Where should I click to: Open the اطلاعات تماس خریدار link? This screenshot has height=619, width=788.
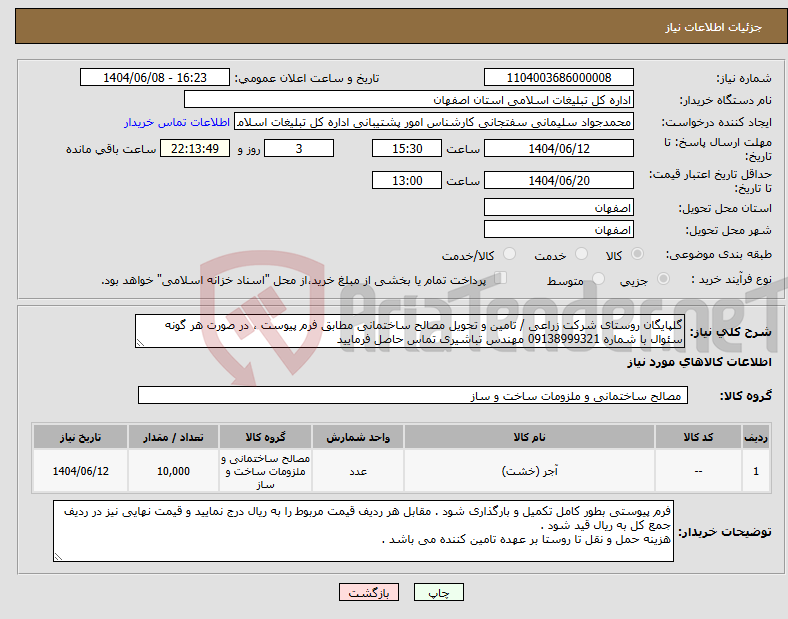(x=177, y=122)
